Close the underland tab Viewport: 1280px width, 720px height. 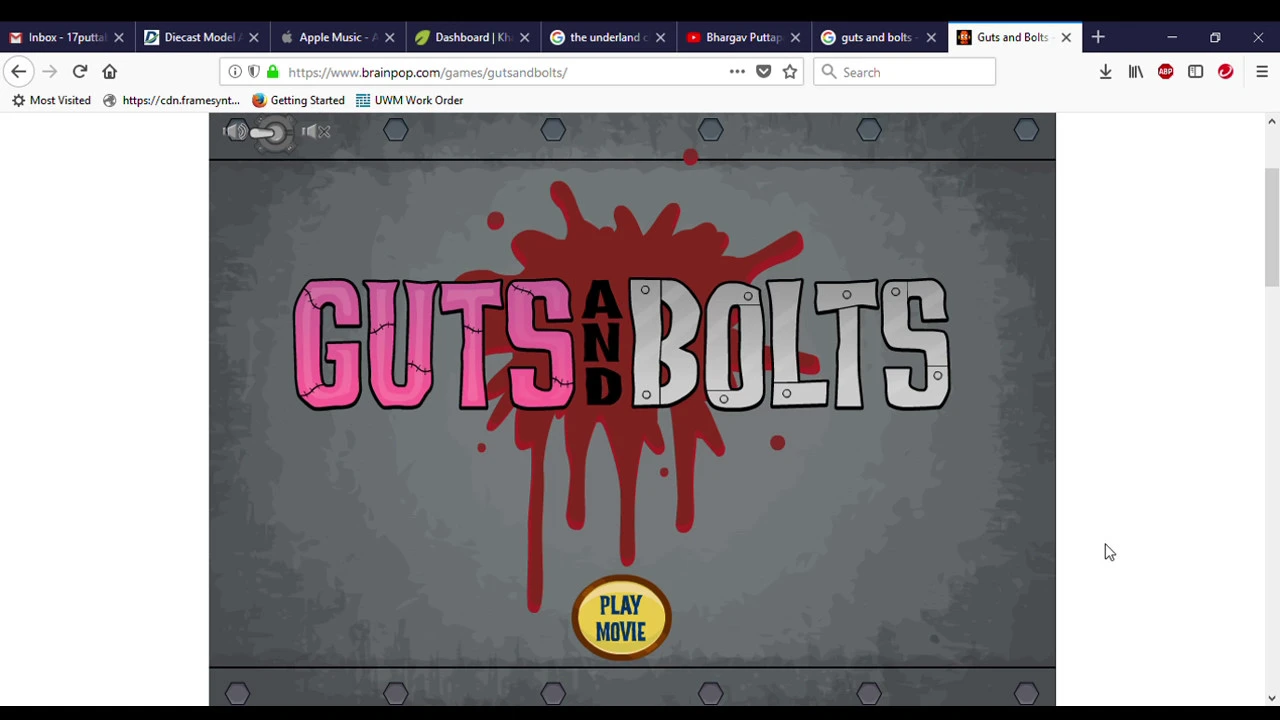(x=660, y=38)
